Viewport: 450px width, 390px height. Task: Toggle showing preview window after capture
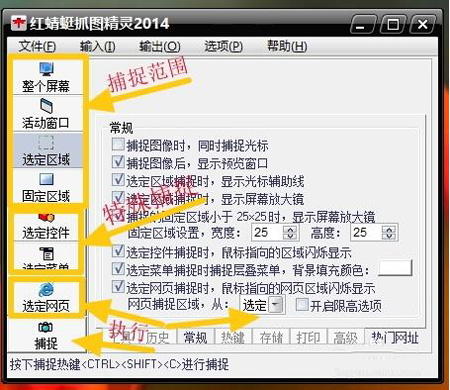[118, 162]
